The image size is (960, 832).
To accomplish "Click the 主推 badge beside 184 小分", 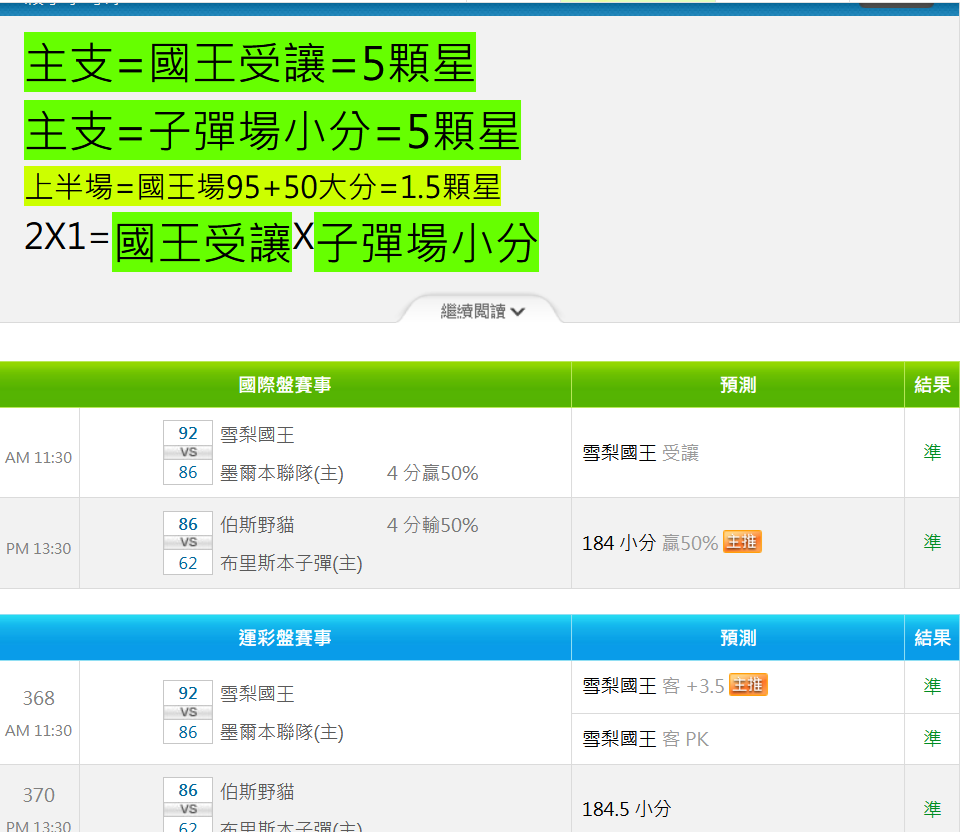I will click(x=742, y=542).
